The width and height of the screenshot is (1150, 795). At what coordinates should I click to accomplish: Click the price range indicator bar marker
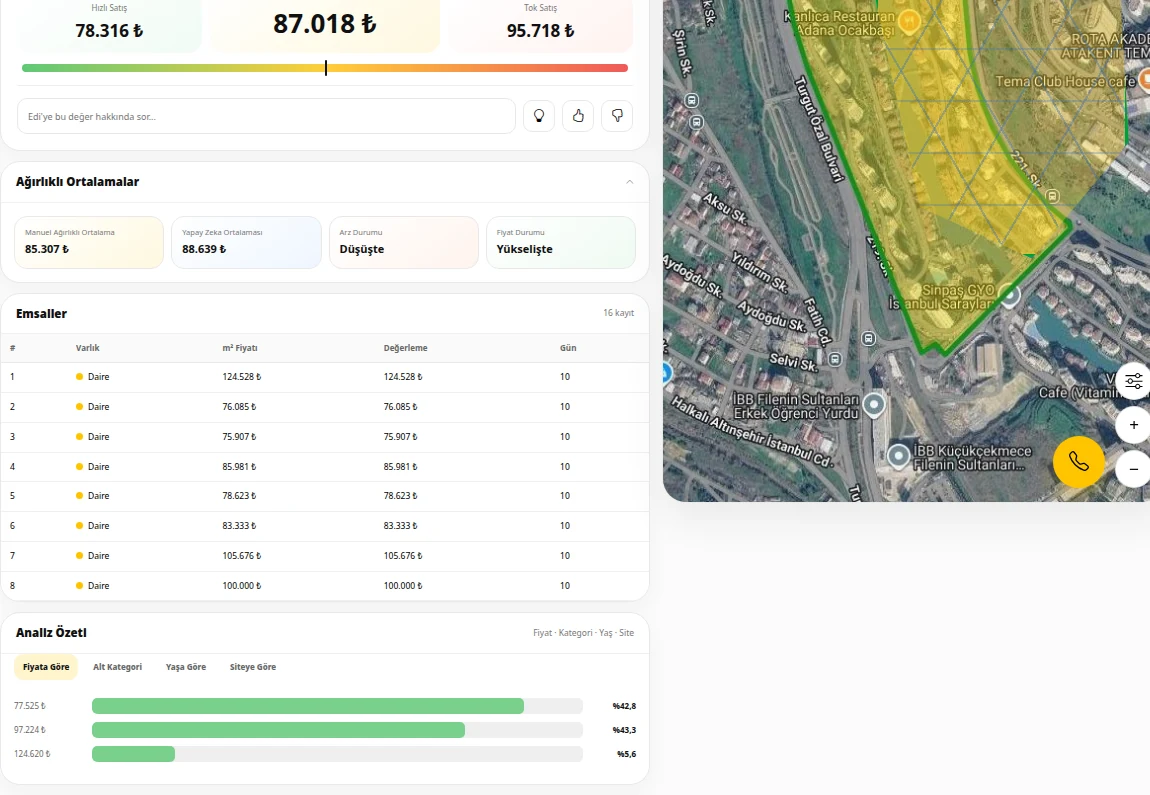[x=326, y=68]
